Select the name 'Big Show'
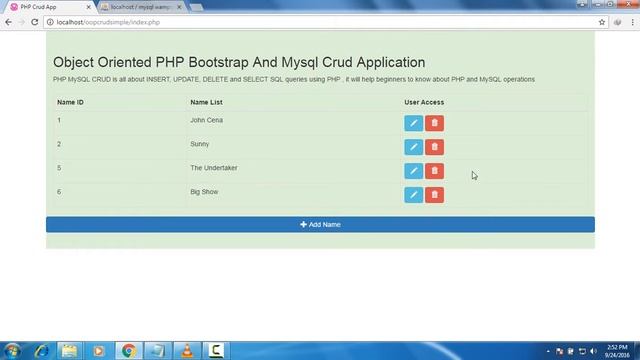The height and width of the screenshot is (360, 640). (204, 192)
